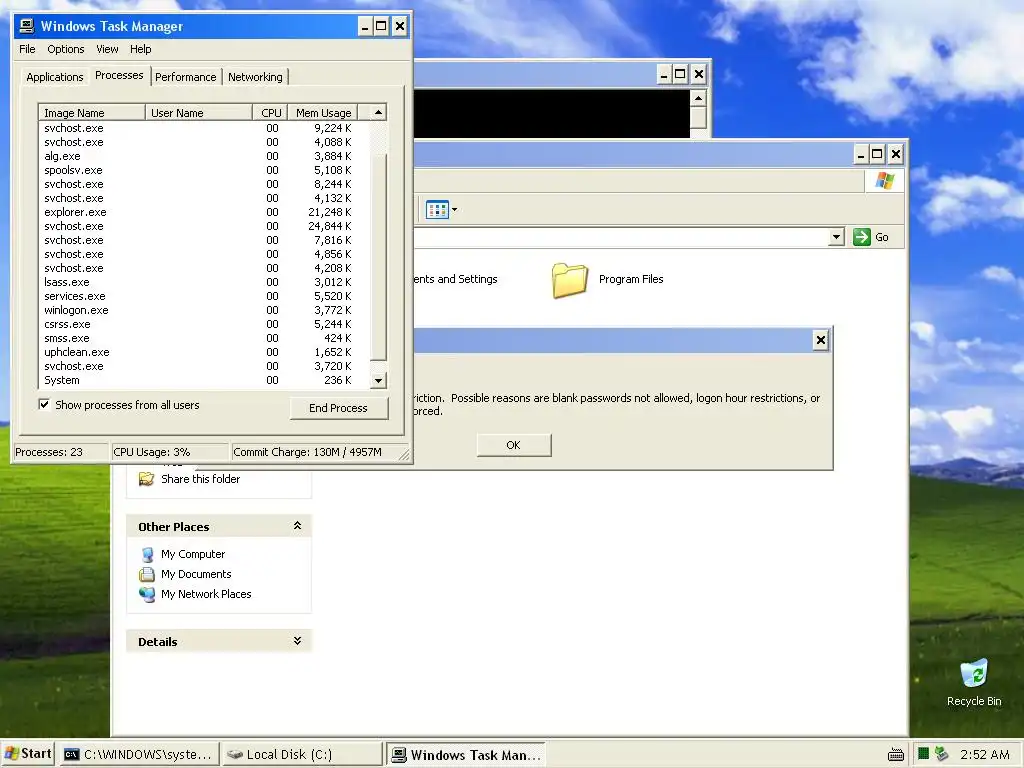Viewport: 1024px width, 768px height.
Task: Close the error dialog with X button
Action: click(x=821, y=340)
